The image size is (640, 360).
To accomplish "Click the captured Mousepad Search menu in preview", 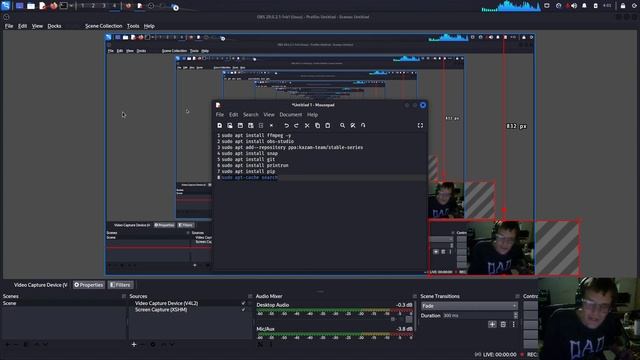I will pos(251,115).
